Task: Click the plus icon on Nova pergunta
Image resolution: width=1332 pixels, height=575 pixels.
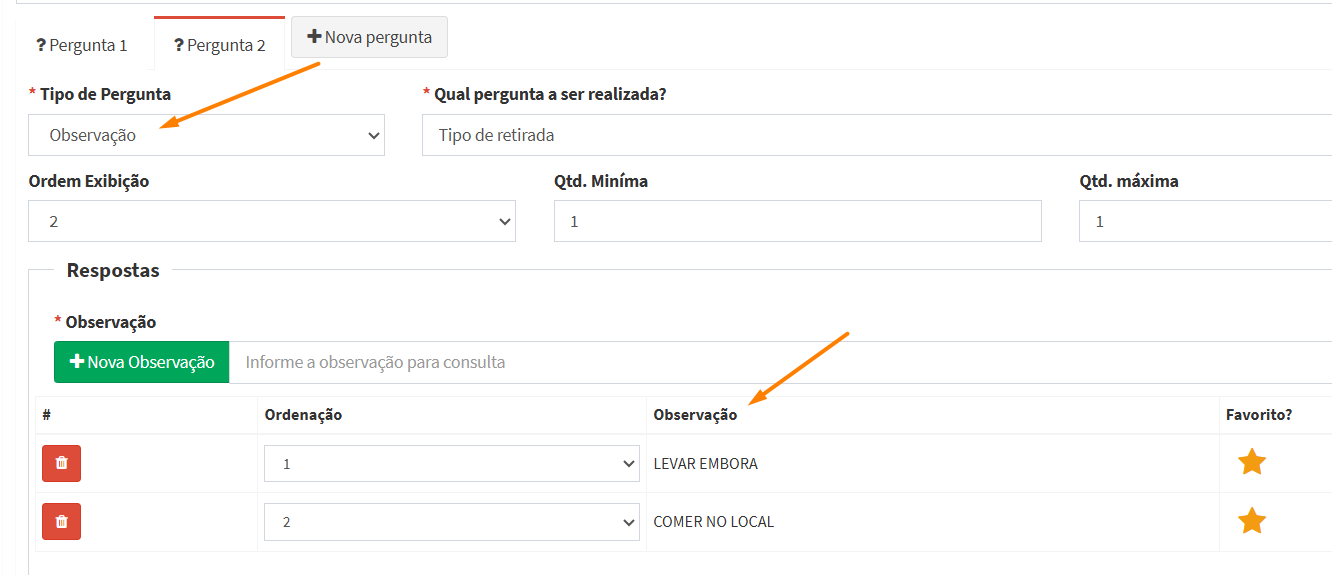Action: coord(314,37)
